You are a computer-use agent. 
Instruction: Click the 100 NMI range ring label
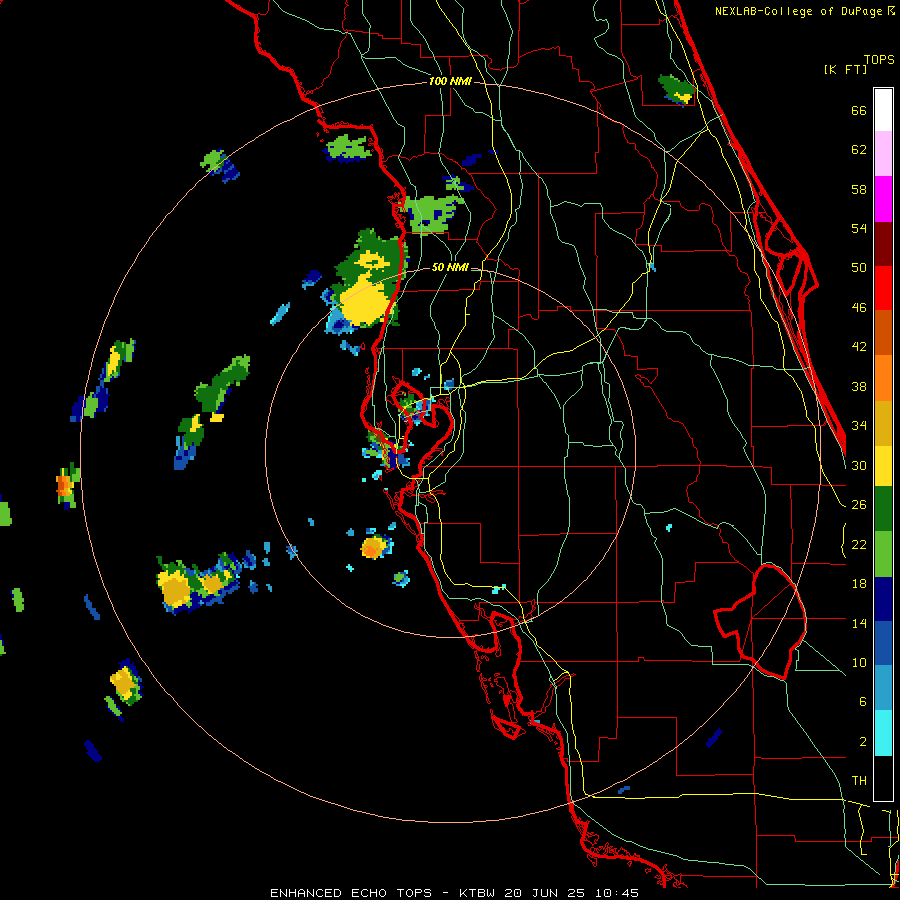coord(450,82)
